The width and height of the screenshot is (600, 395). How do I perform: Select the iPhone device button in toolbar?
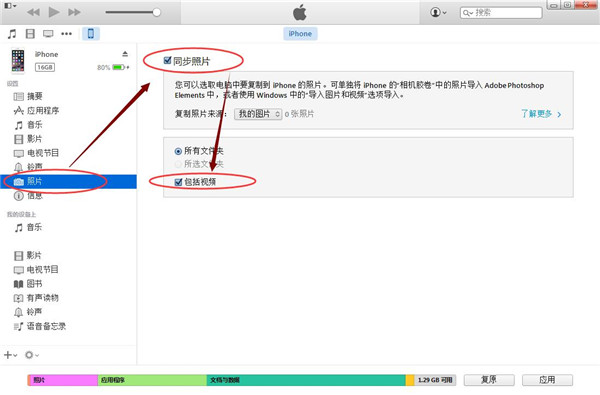[x=91, y=34]
